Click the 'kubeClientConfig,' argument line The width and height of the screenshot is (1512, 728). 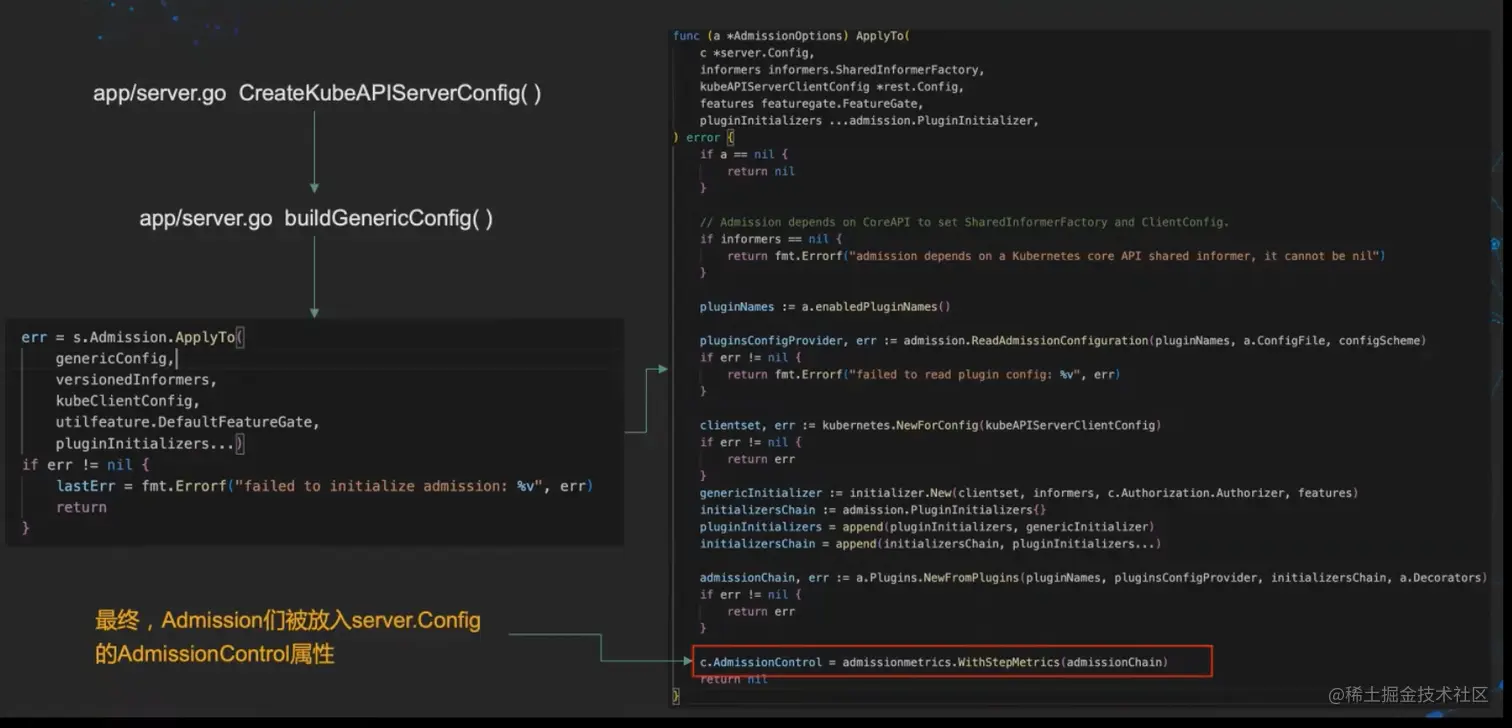click(x=128, y=401)
